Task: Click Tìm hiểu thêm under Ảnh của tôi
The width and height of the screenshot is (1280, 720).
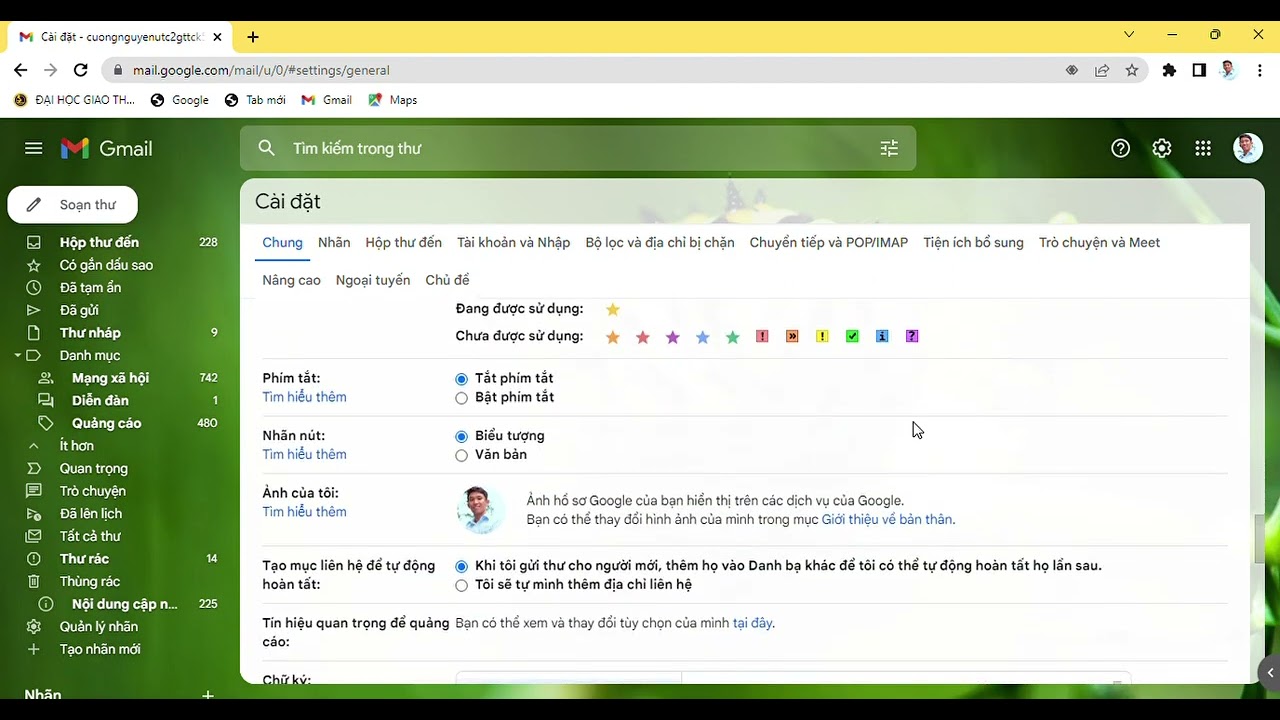Action: click(304, 512)
